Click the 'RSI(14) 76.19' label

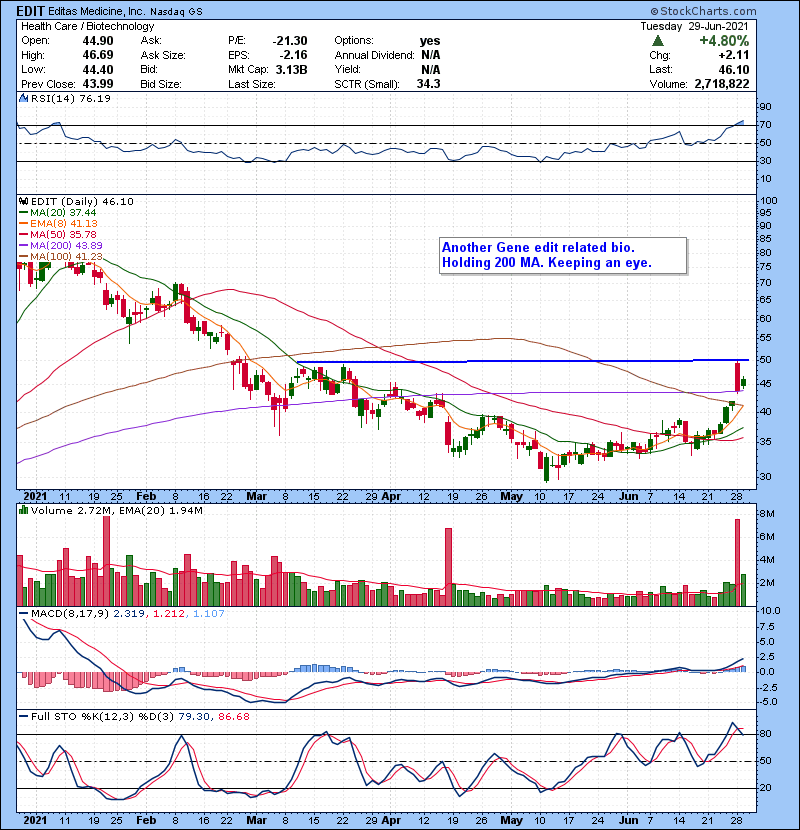point(71,98)
